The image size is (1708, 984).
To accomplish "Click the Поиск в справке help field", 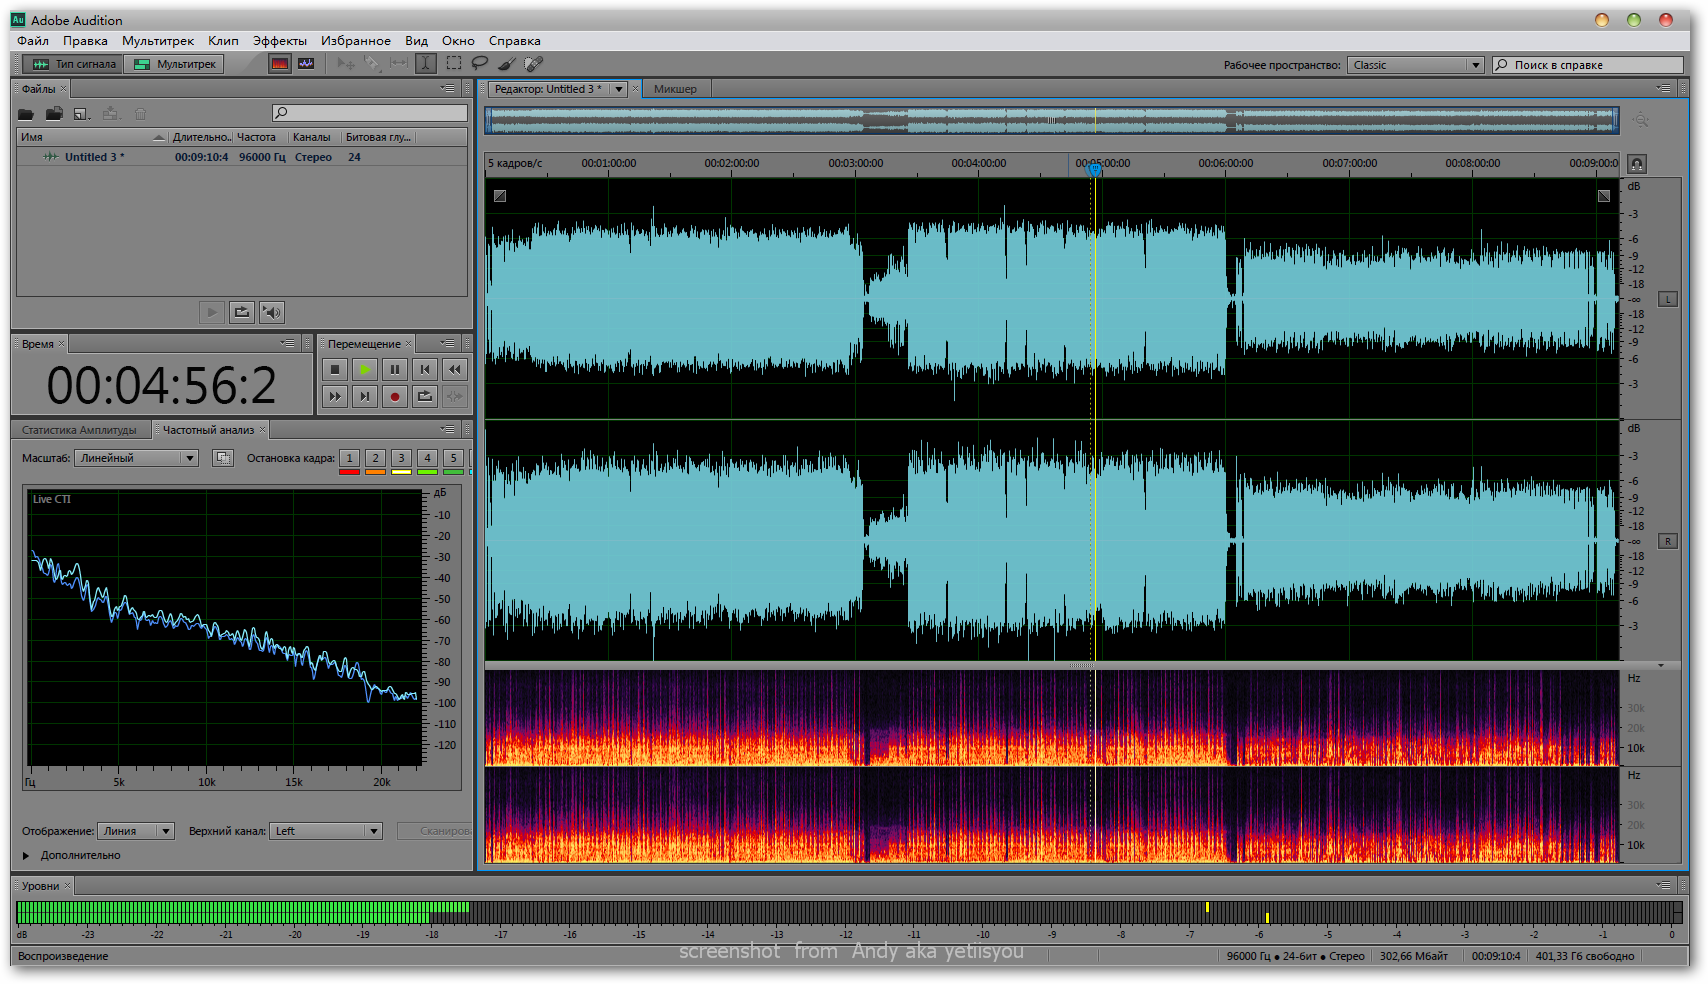I will point(1588,65).
